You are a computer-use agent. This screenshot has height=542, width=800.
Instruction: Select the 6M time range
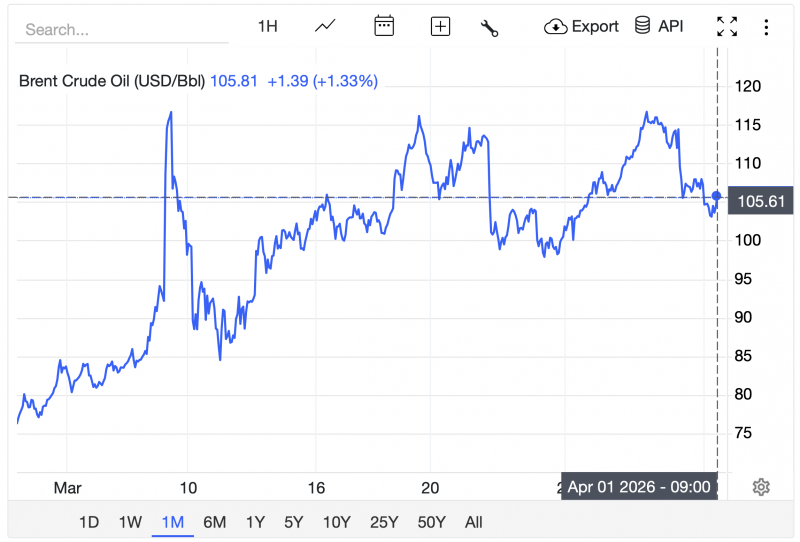click(x=214, y=522)
